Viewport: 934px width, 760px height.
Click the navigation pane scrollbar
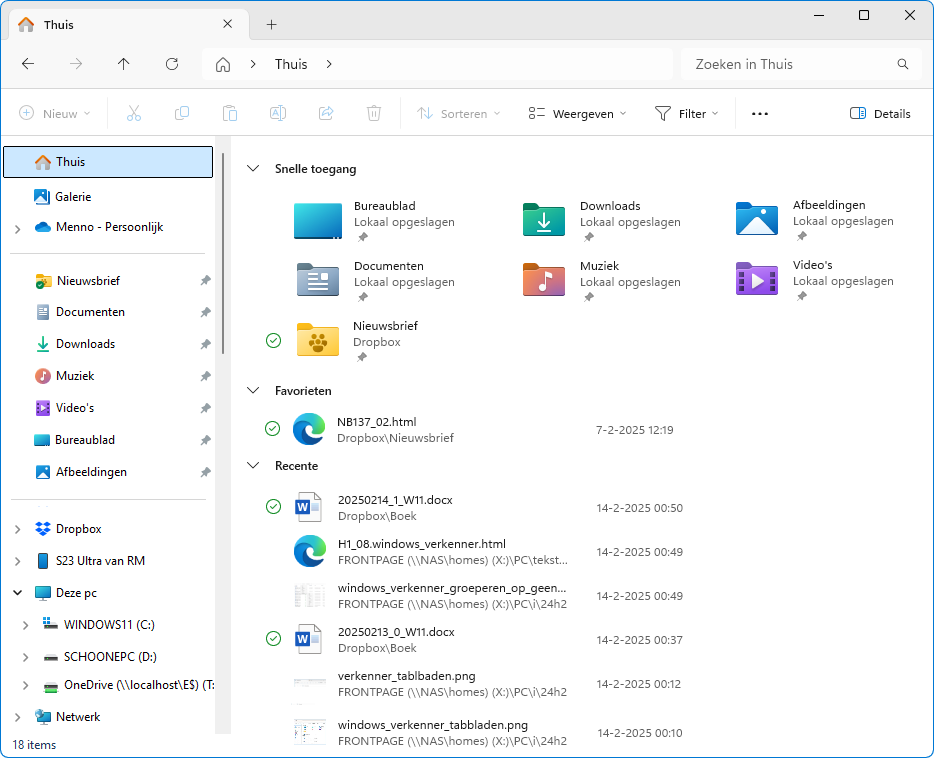coord(223,254)
